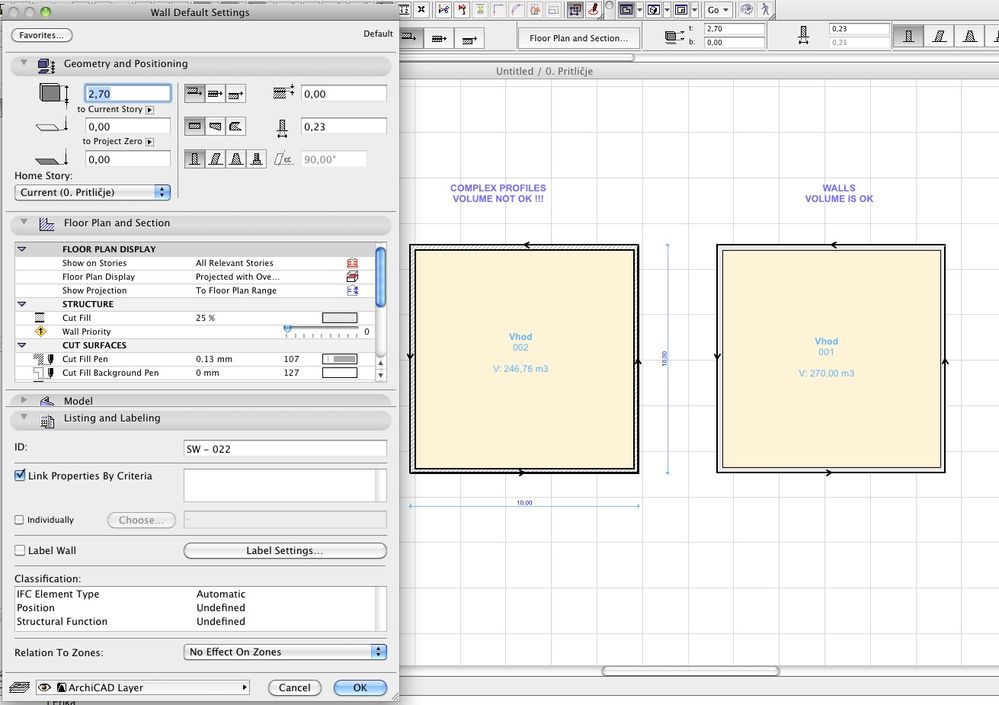Enable the Label Wall checkbox
This screenshot has height=705, width=999.
click(20, 550)
